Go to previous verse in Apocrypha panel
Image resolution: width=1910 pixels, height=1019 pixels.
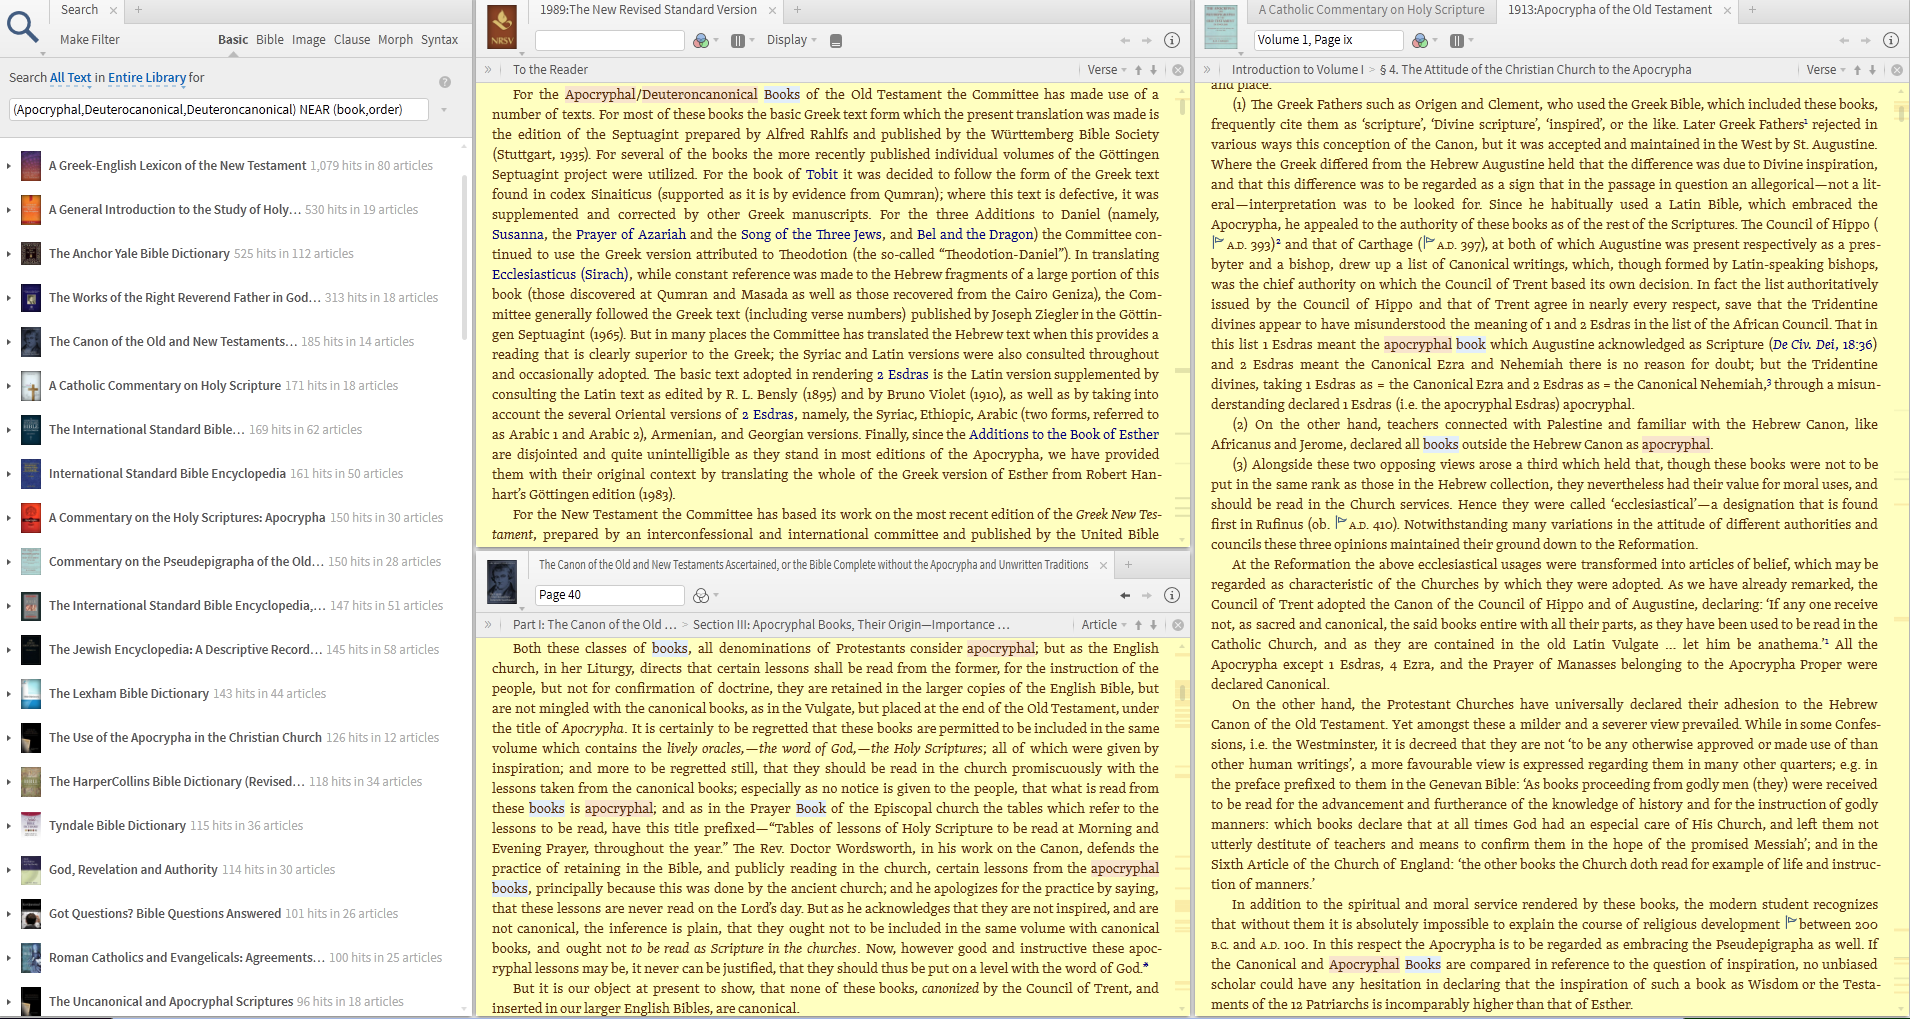(1857, 70)
